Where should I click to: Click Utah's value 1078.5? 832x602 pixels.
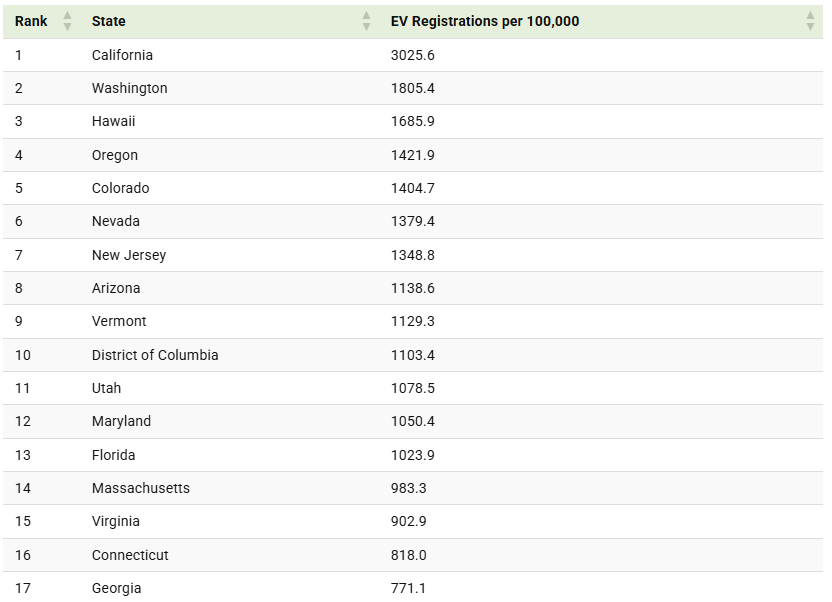click(x=412, y=388)
